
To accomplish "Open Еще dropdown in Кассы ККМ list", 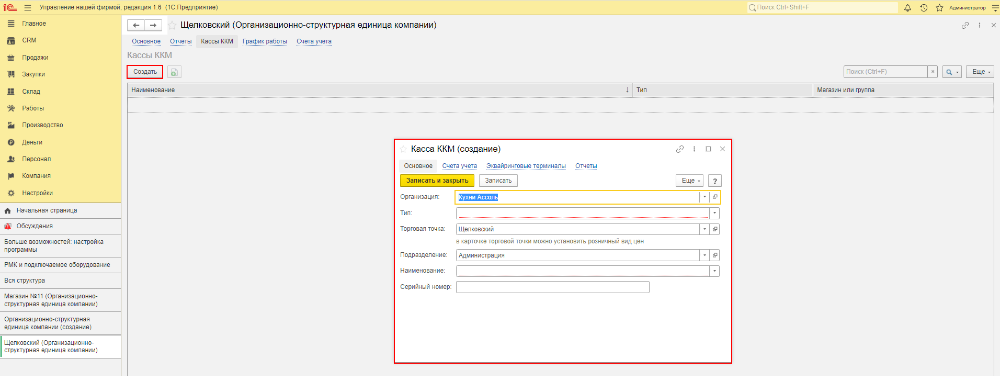I will pyautogui.click(x=980, y=72).
